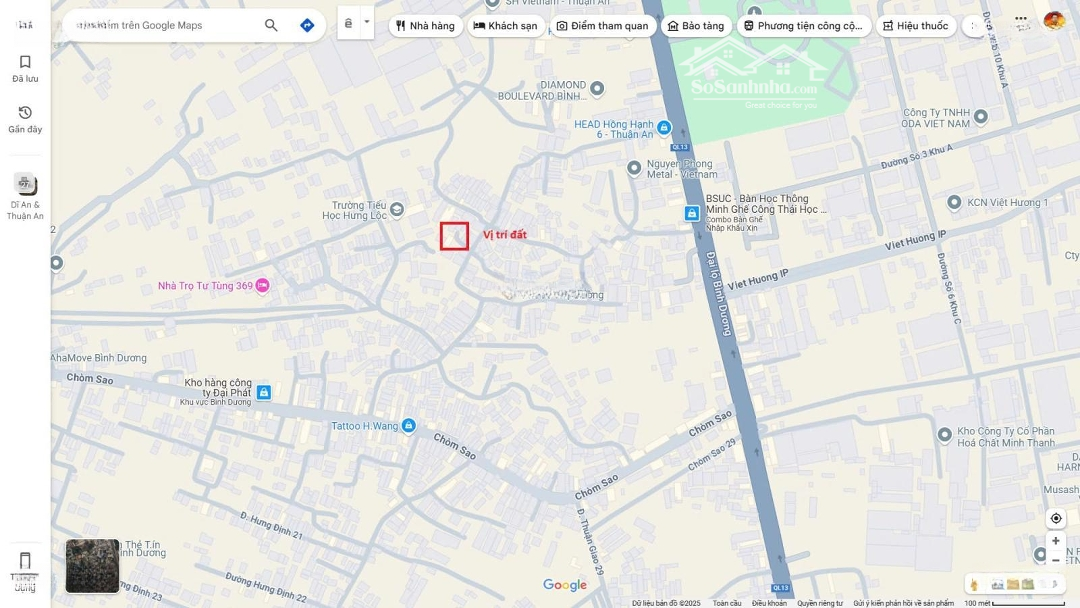Image resolution: width=1080 pixels, height=608 pixels.
Task: Click the Dữ liệu bản đồ ©2025 text
Action: coord(666,603)
